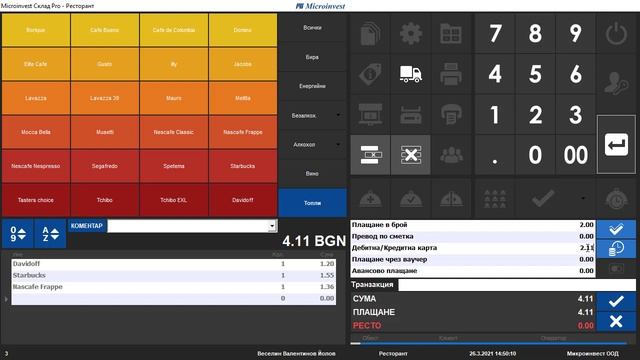This screenshot has height=360, width=640.
Task: Tap keypad digit 5
Action: click(535, 74)
